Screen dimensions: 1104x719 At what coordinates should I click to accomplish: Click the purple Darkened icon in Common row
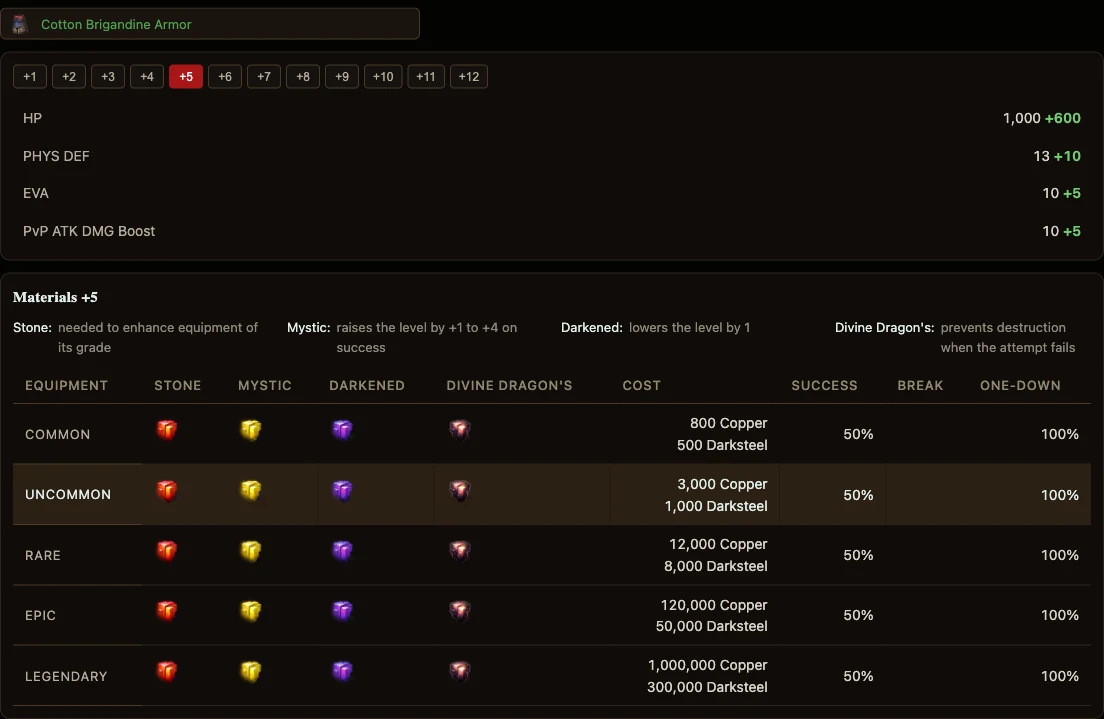click(x=342, y=429)
